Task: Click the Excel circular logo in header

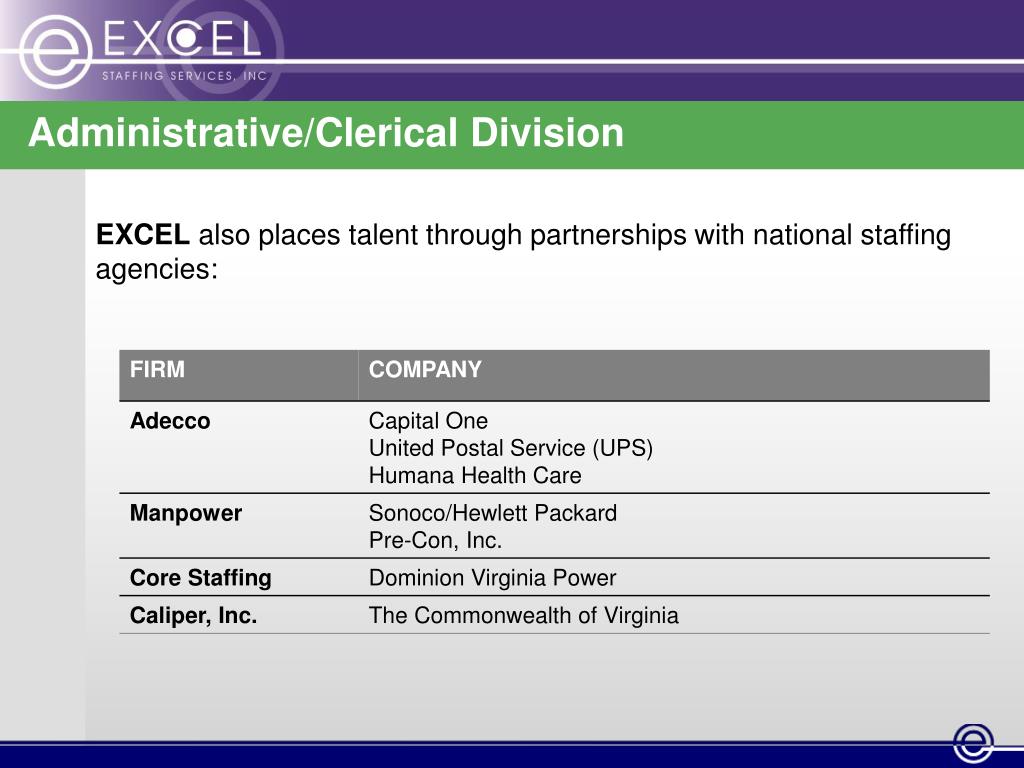Action: coord(57,48)
